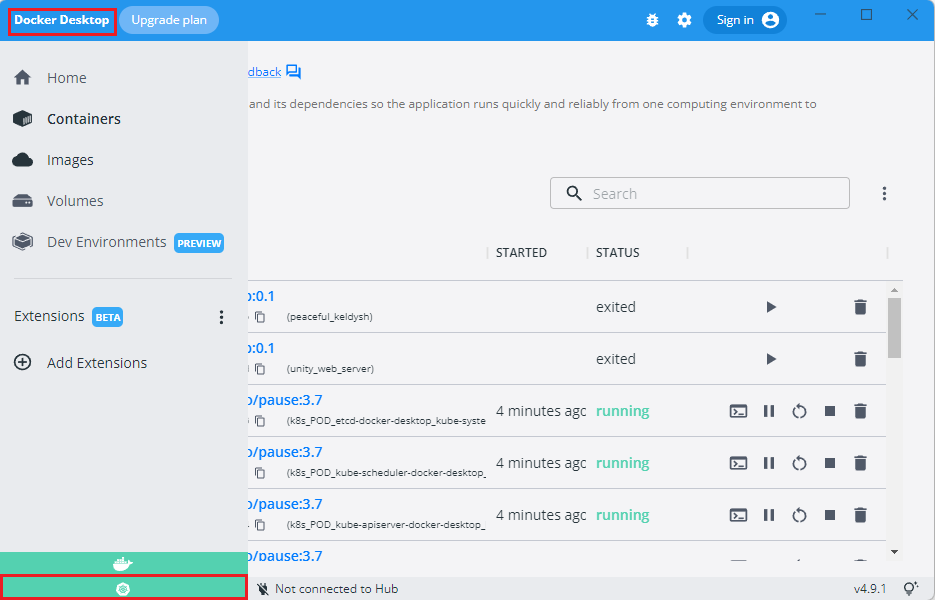935x600 pixels.
Task: Open the troubleshoot bug icon
Action: [x=652, y=20]
